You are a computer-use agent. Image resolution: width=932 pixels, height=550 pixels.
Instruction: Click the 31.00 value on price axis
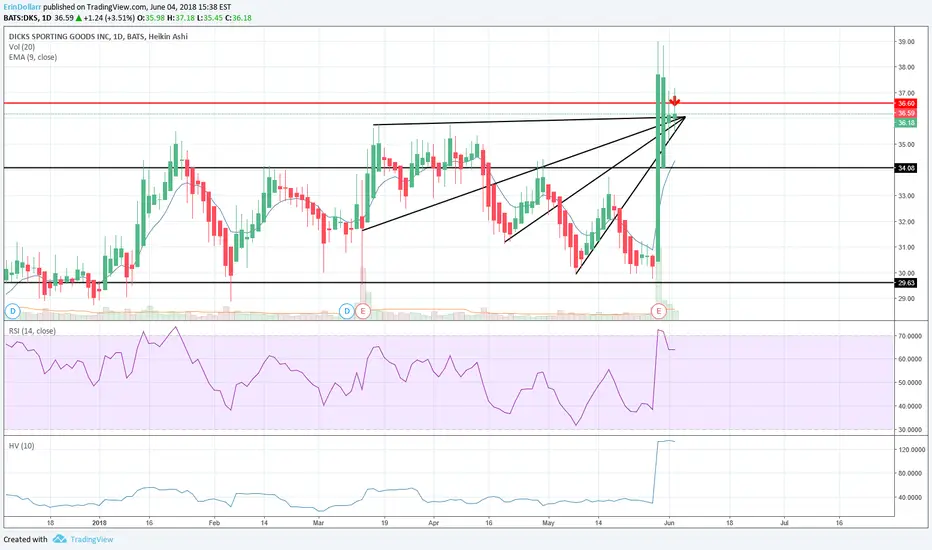(906, 247)
